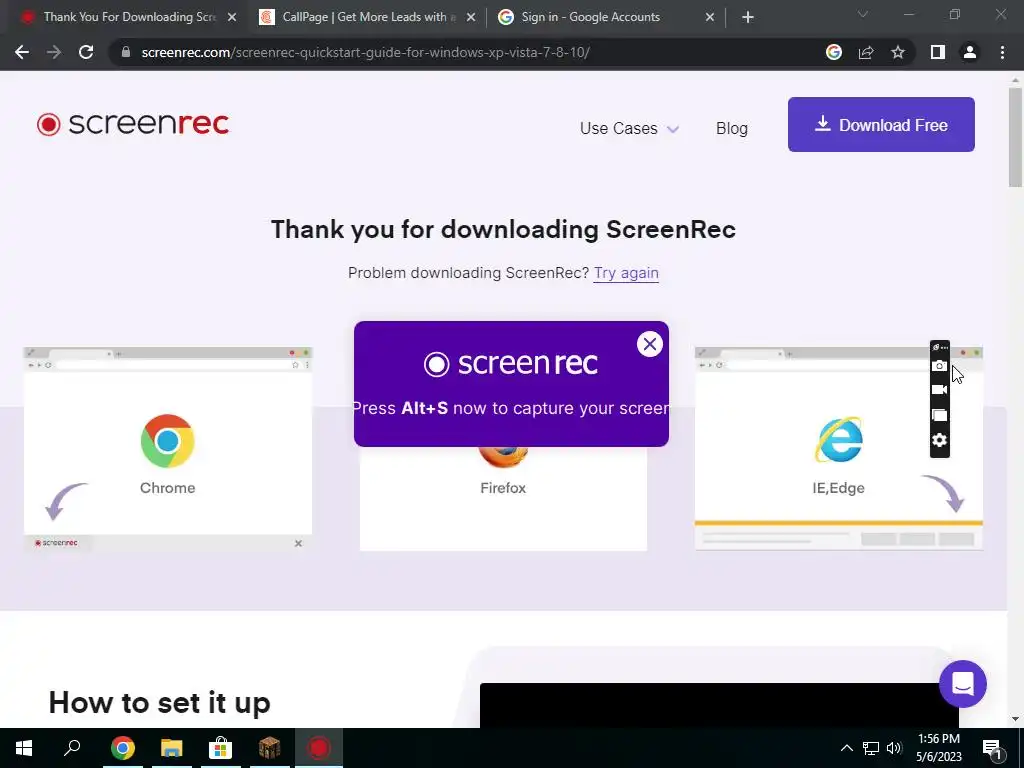Open volume control in tray

[x=894, y=748]
